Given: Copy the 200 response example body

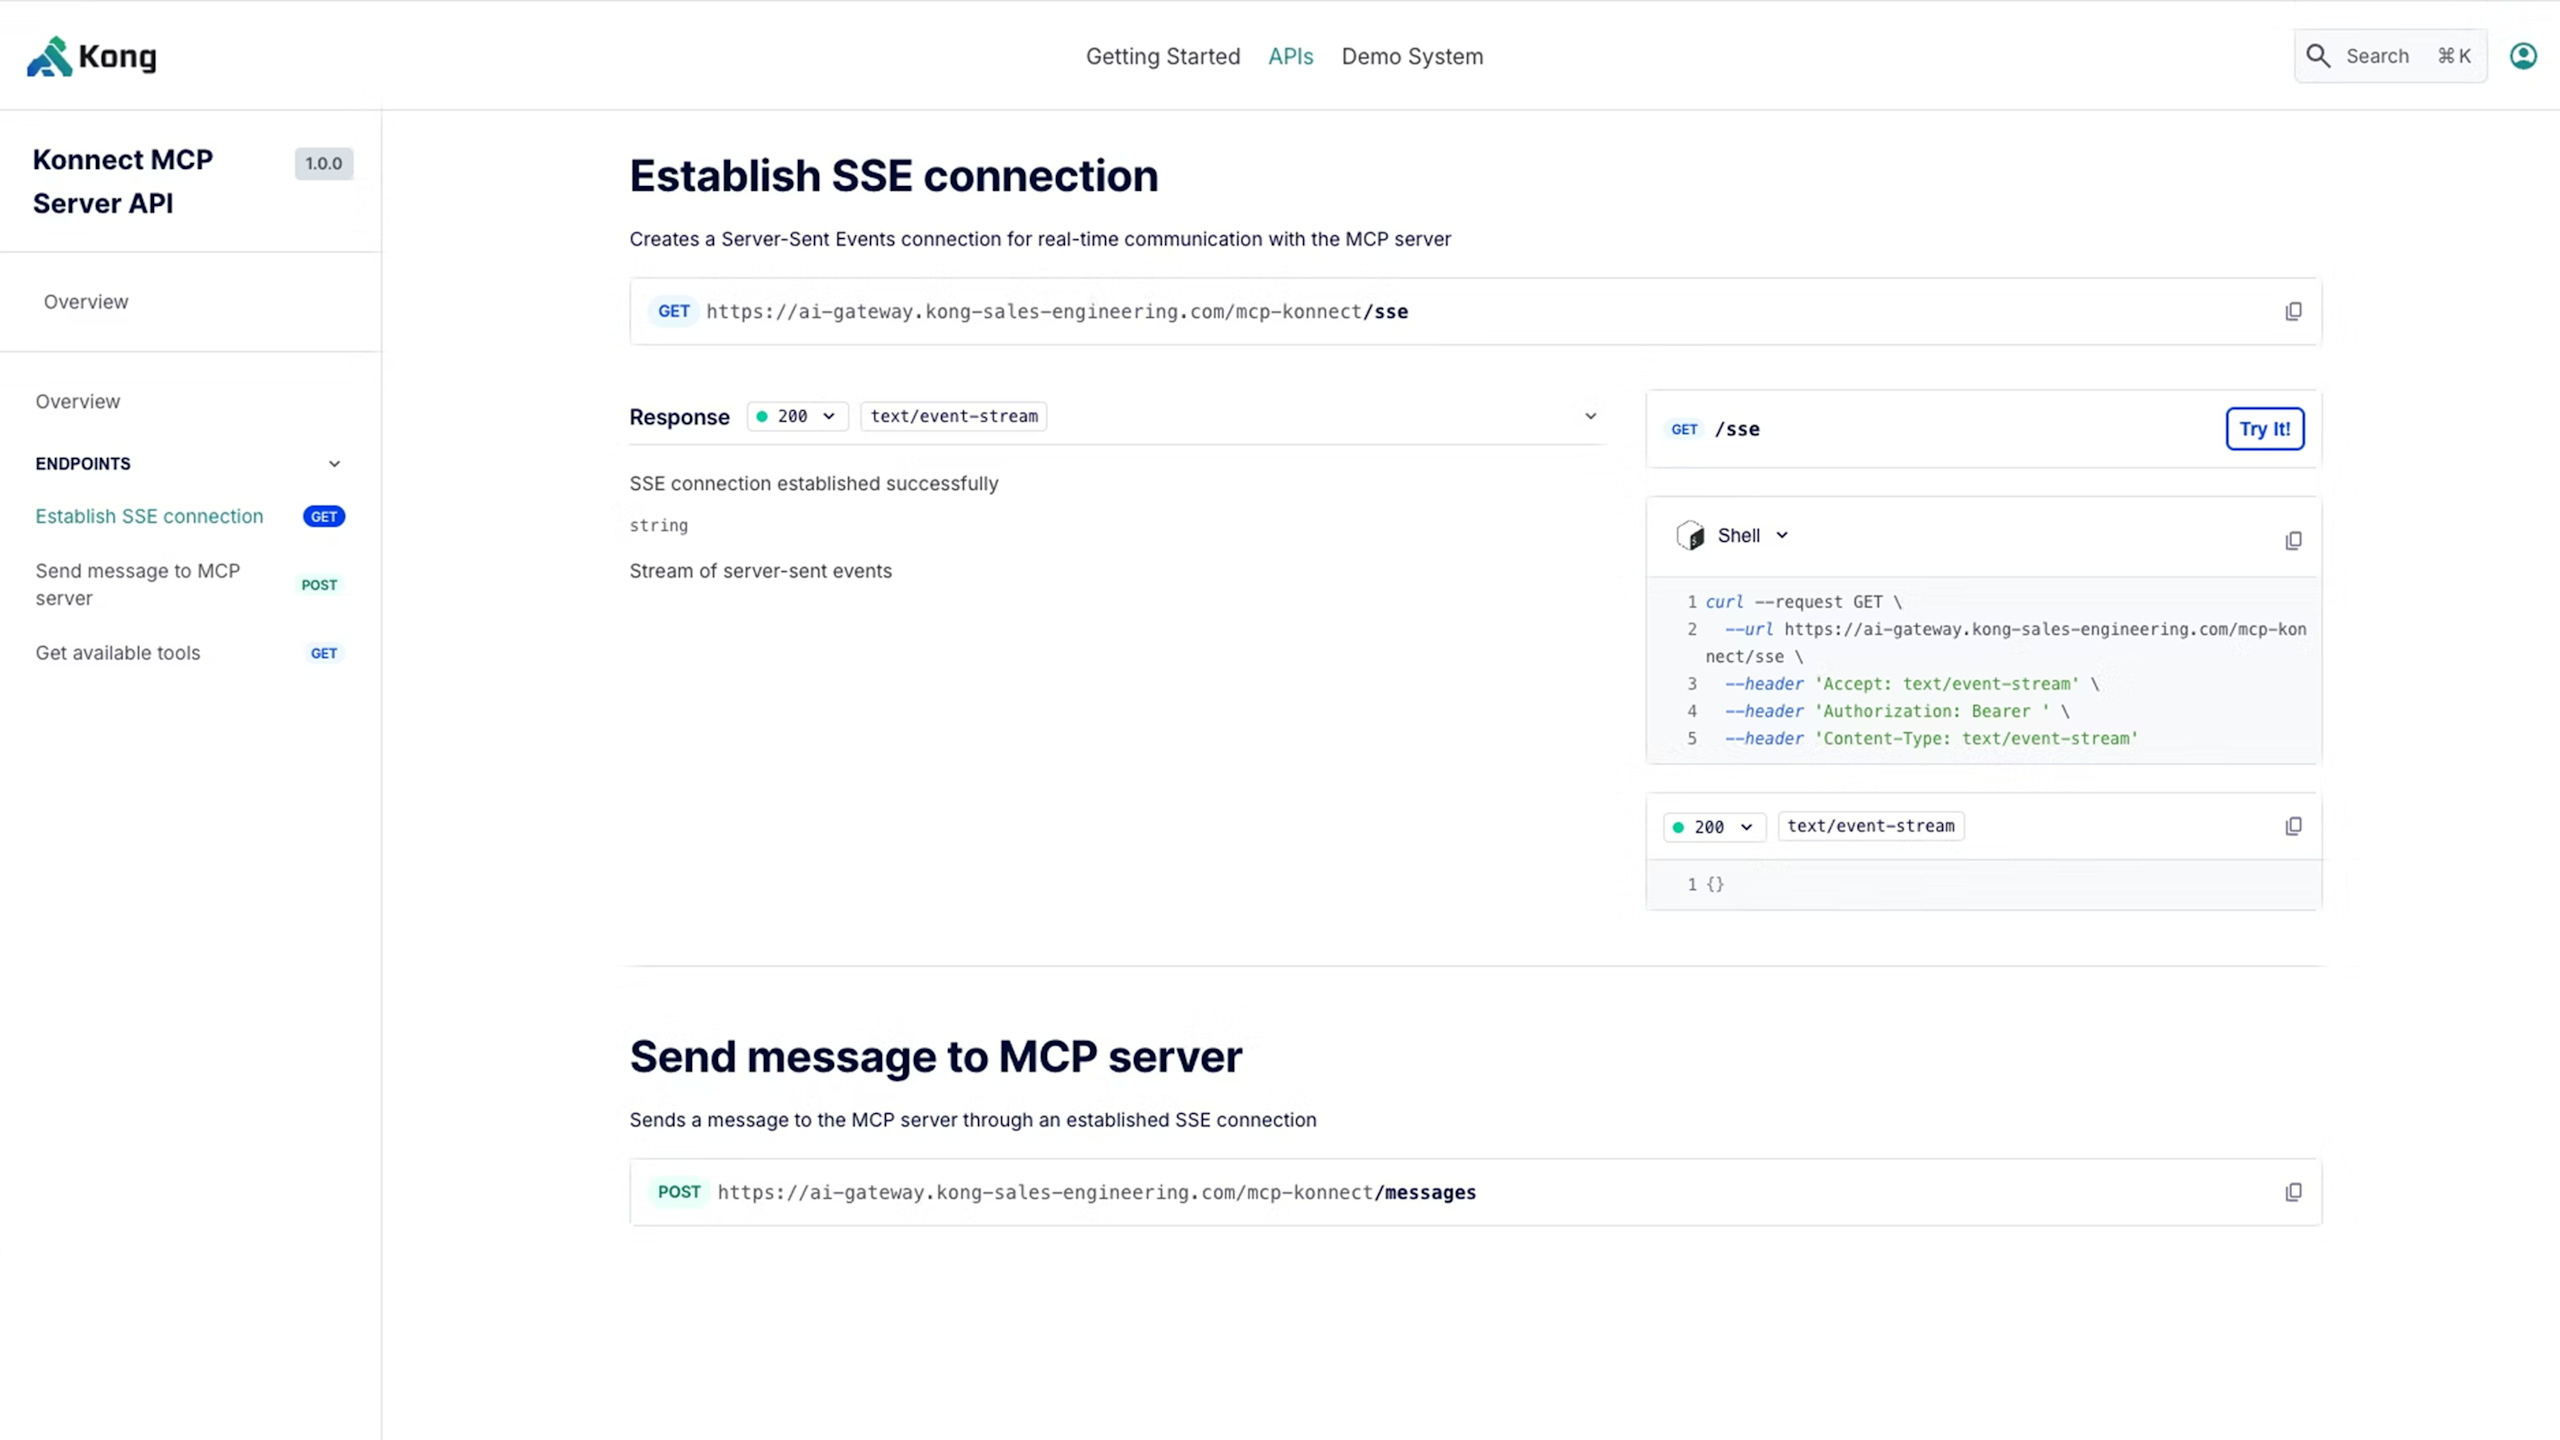Looking at the screenshot, I should 2293,826.
